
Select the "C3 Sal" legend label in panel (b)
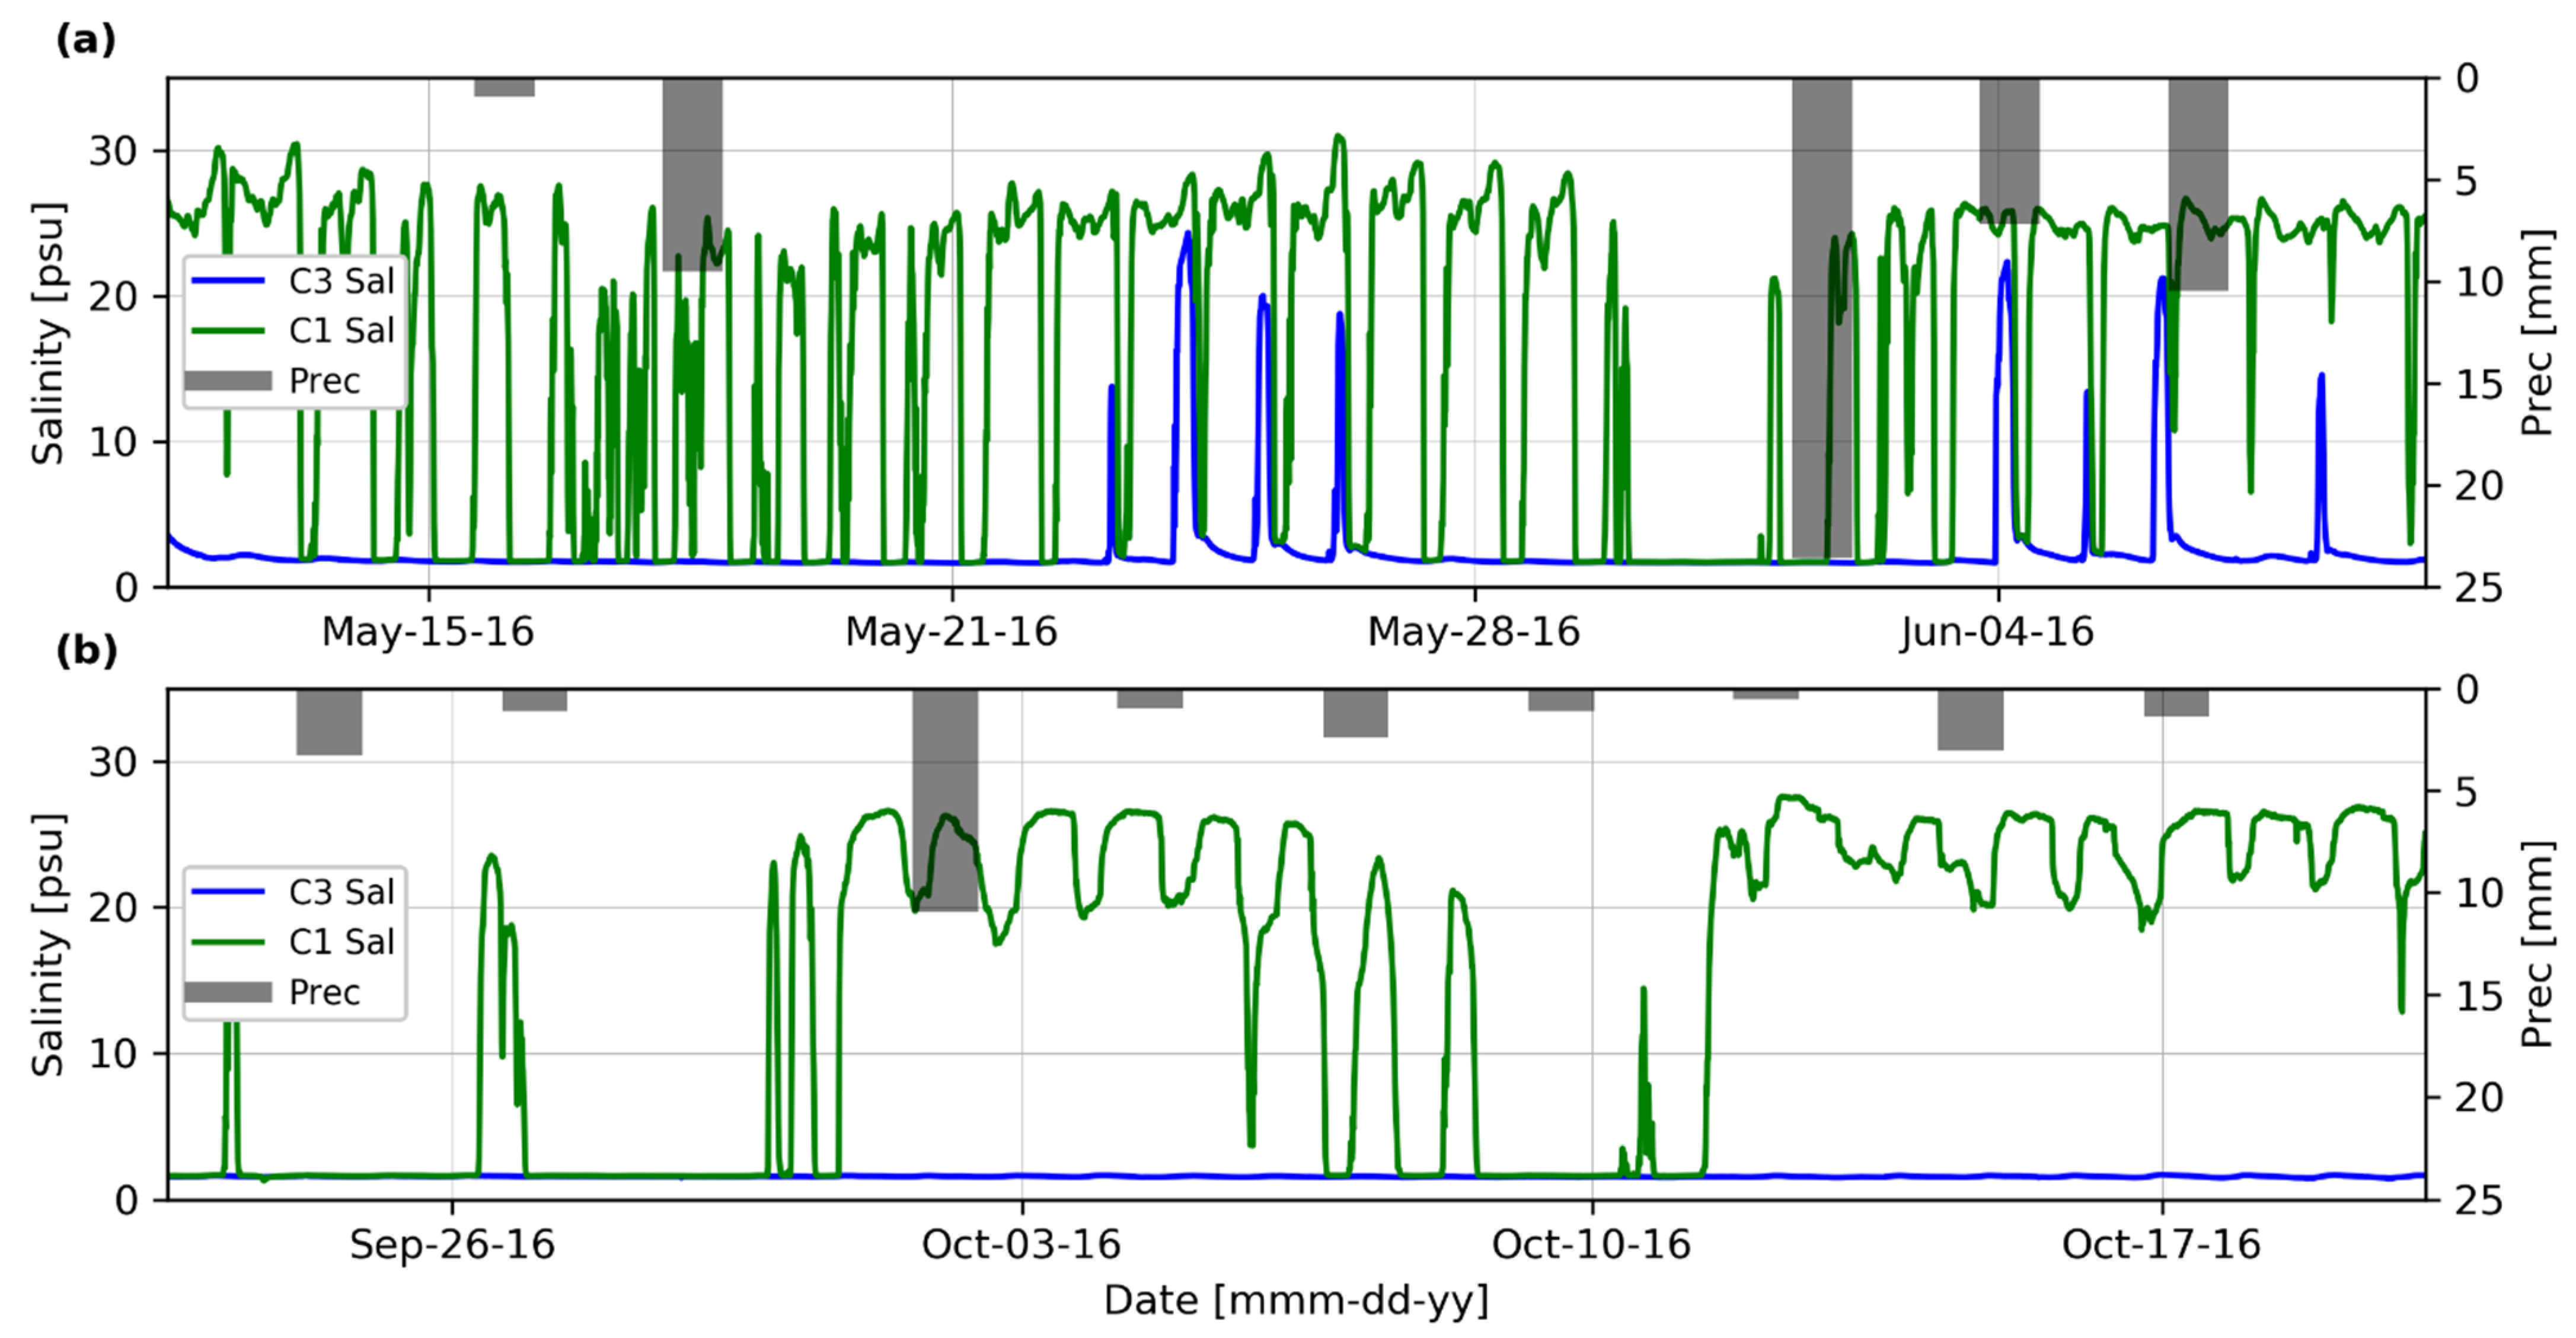tap(342, 892)
